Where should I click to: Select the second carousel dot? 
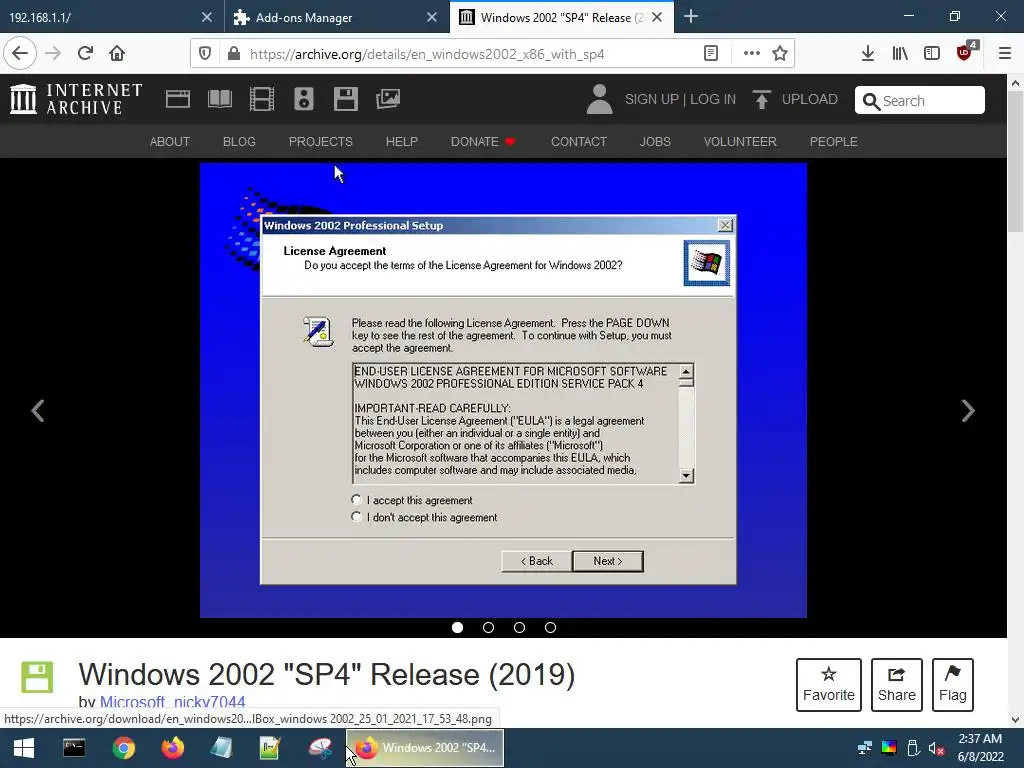(488, 628)
